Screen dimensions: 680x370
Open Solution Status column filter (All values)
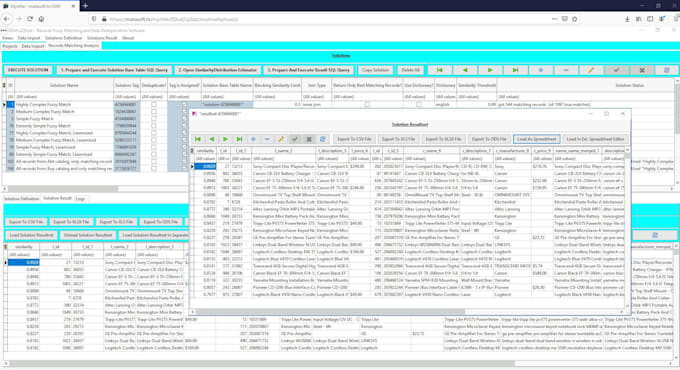(585, 97)
